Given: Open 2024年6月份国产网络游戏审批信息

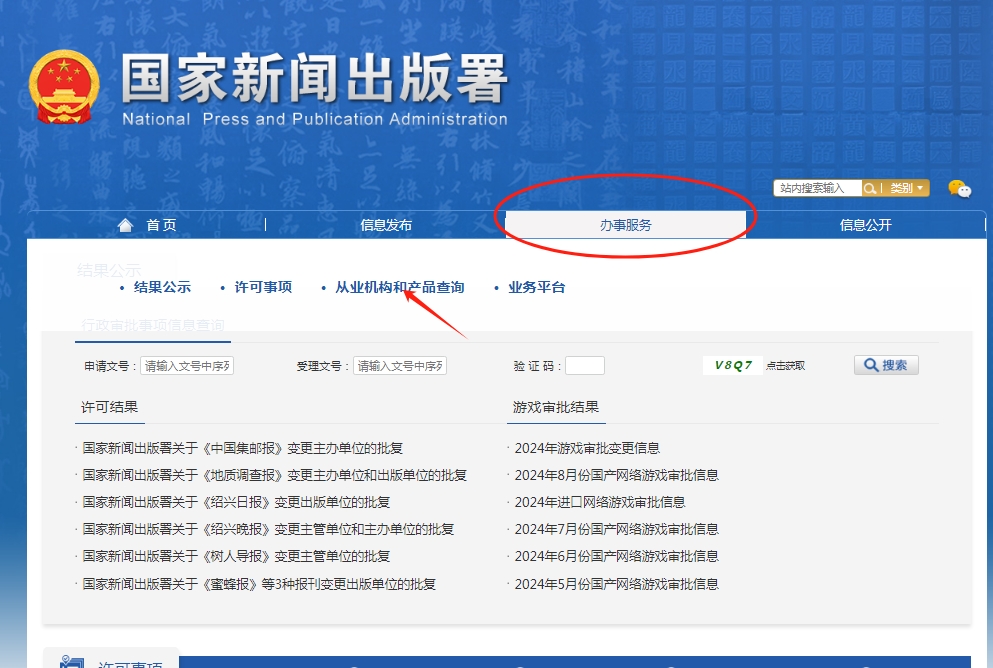Looking at the screenshot, I should 616,557.
